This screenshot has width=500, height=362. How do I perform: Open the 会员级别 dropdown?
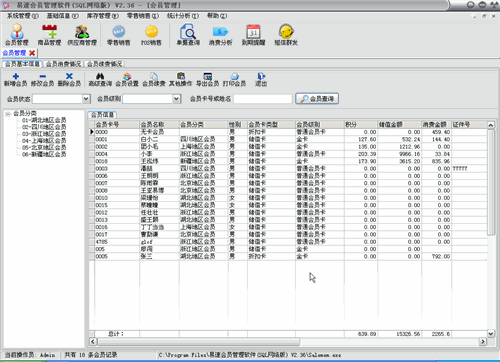176,99
